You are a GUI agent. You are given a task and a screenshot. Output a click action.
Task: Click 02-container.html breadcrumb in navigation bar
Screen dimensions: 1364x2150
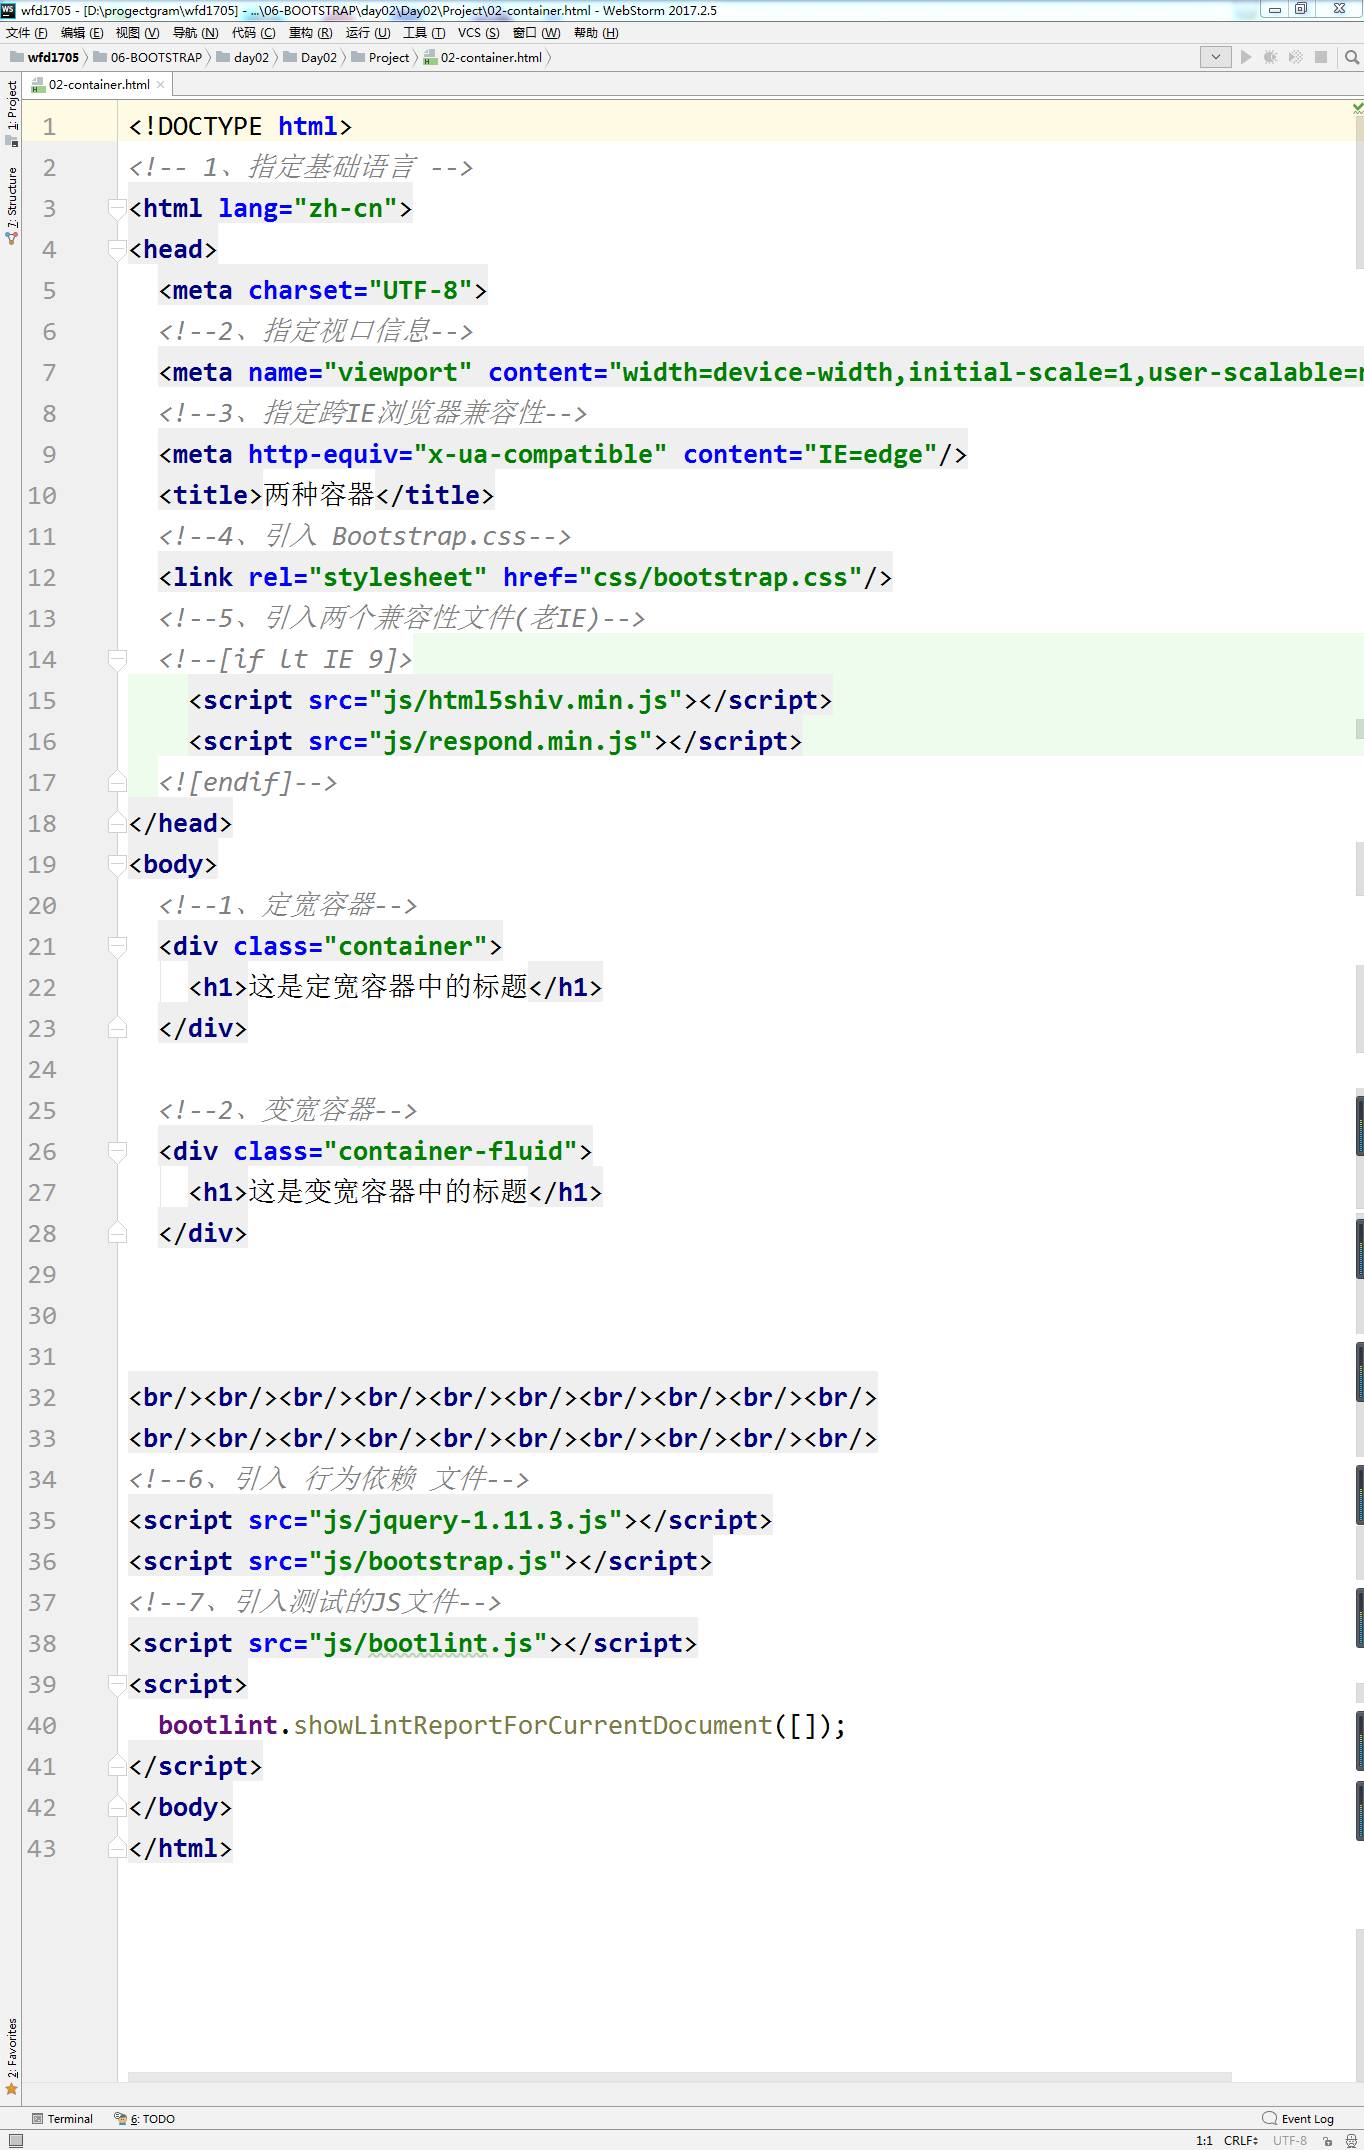[x=483, y=57]
